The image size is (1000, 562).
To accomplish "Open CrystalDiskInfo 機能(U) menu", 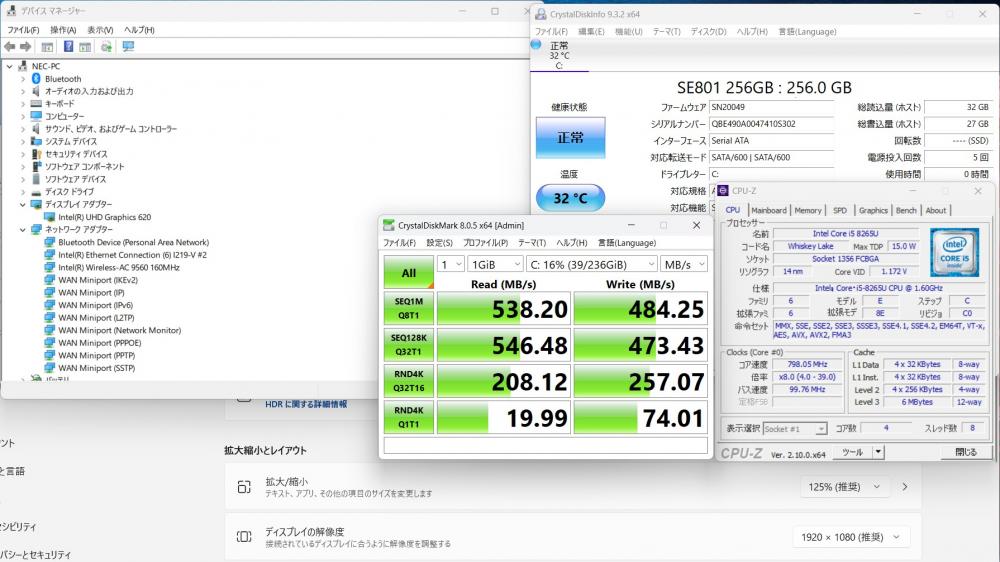I will pyautogui.click(x=629, y=31).
